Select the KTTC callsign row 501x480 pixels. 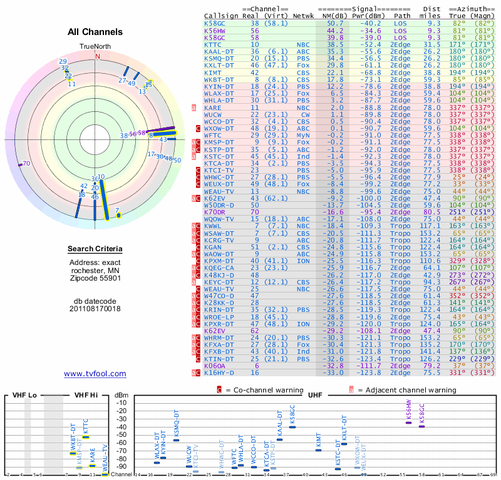[349, 45]
